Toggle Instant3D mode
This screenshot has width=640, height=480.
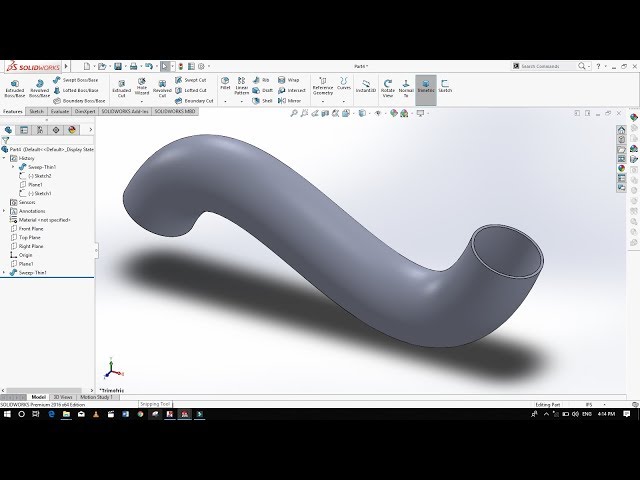pyautogui.click(x=365, y=86)
